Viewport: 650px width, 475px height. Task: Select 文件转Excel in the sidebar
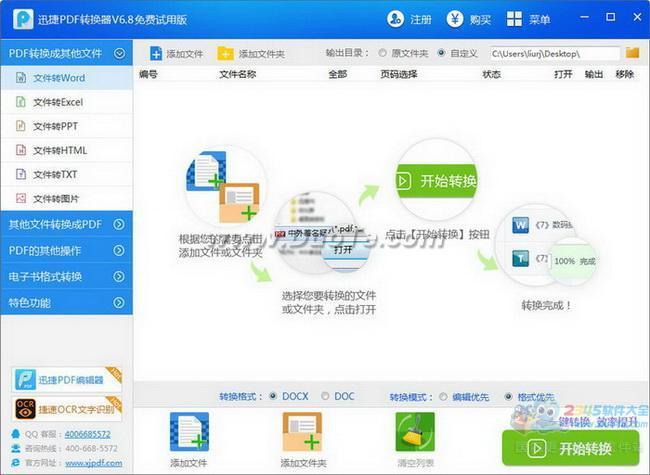(57, 102)
